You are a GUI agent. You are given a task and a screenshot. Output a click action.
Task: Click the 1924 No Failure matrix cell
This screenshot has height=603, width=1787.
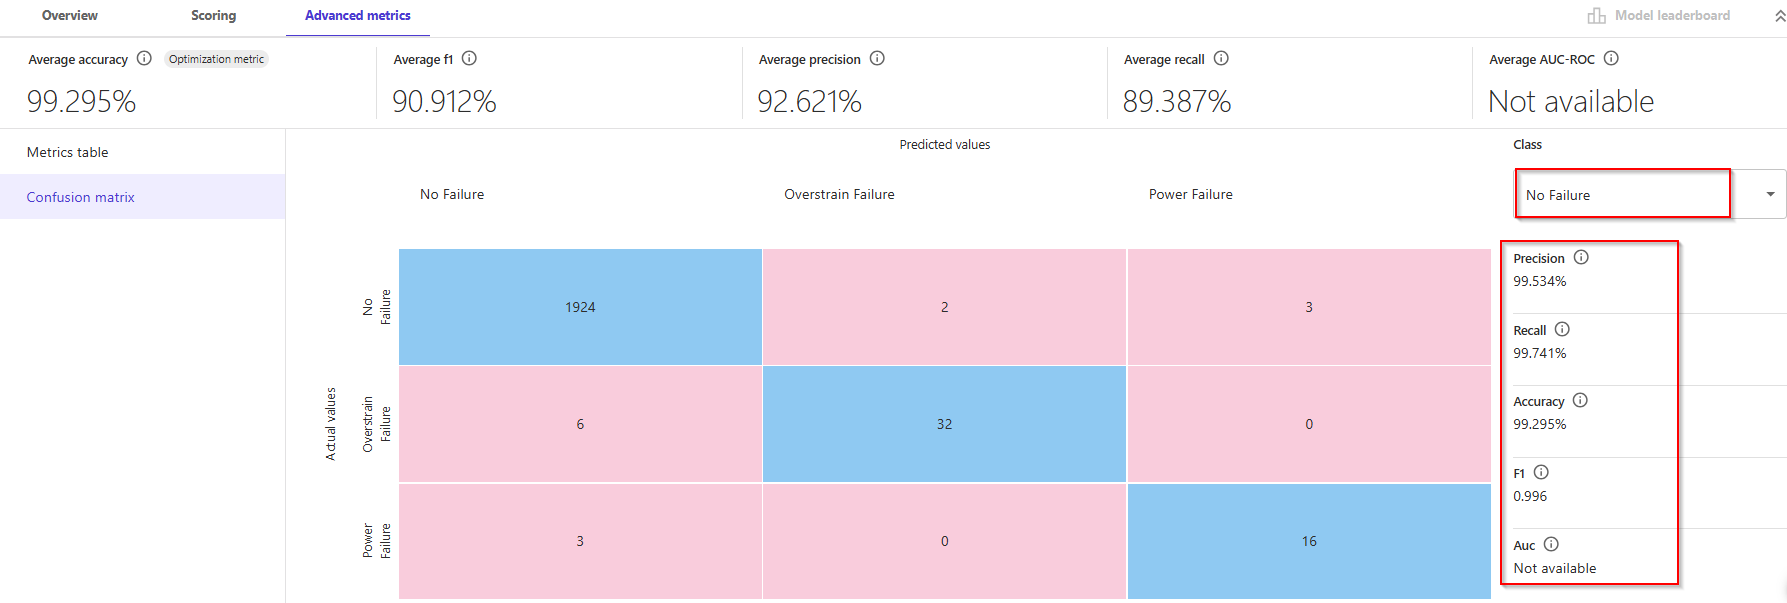click(580, 307)
